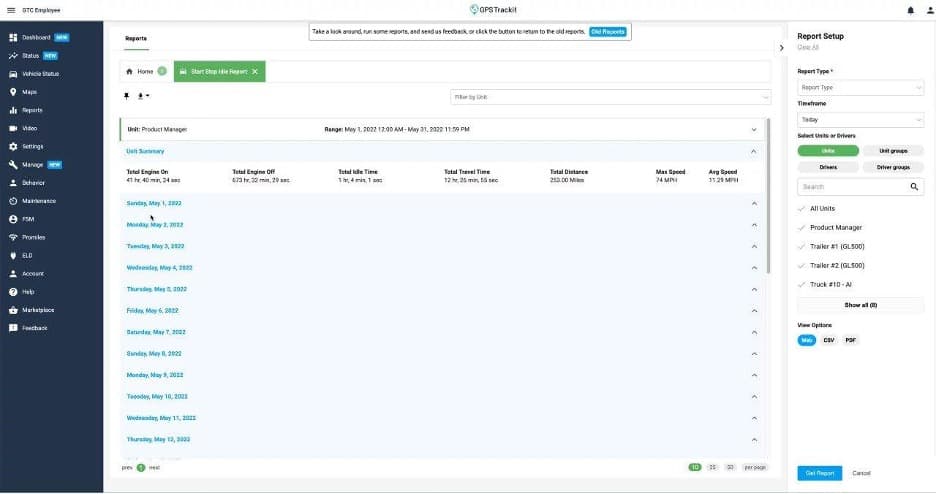Open the Timeframe dropdown
The image size is (936, 494).
(x=860, y=119)
